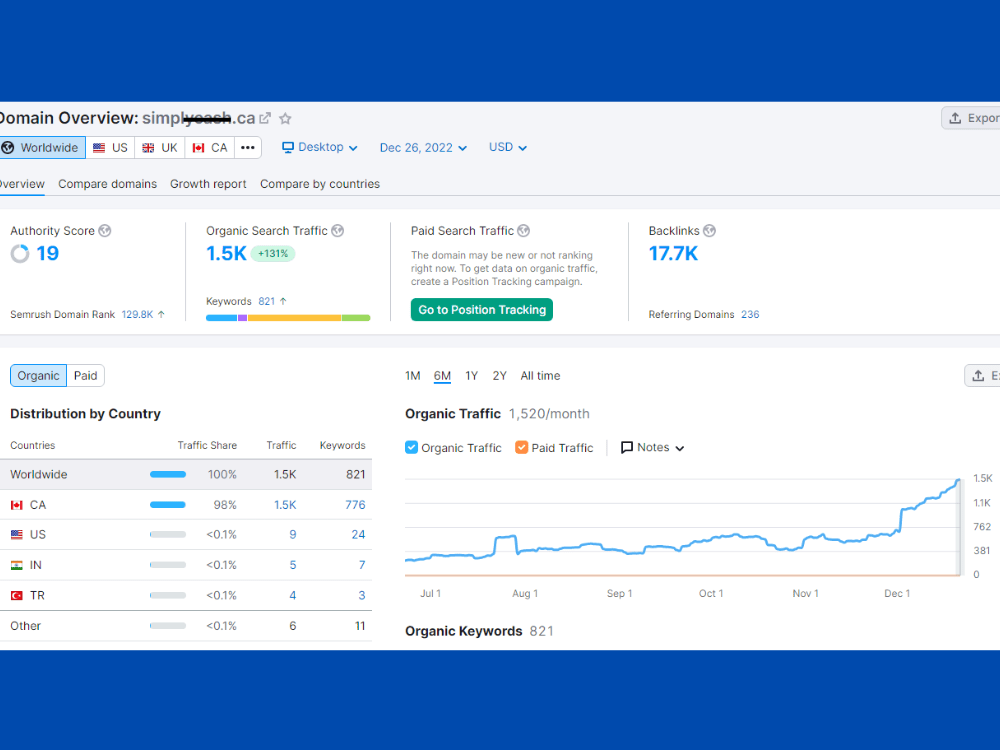This screenshot has width=1000, height=750.
Task: Click the Authority Score info globe icon
Action: 105,231
